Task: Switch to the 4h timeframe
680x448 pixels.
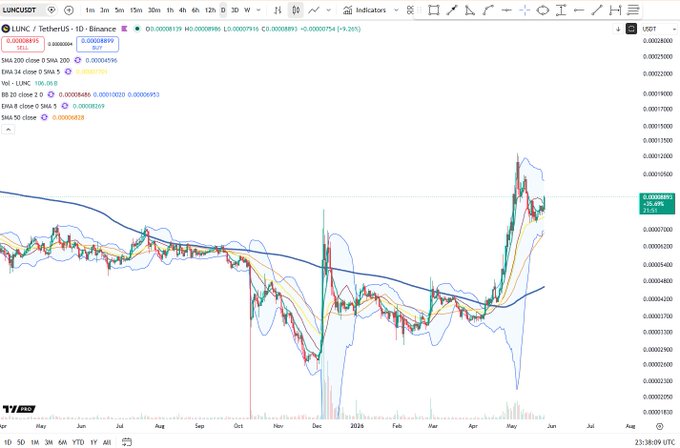Action: pos(183,10)
